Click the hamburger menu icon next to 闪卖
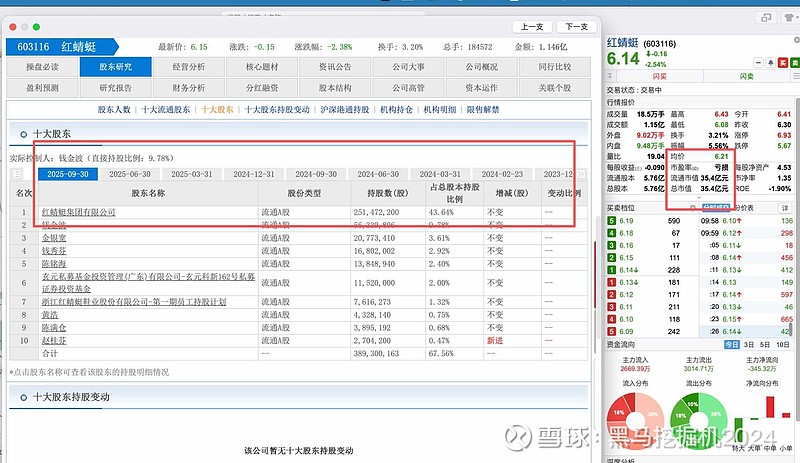Screen dimensions: 800x463 pos(796,76)
